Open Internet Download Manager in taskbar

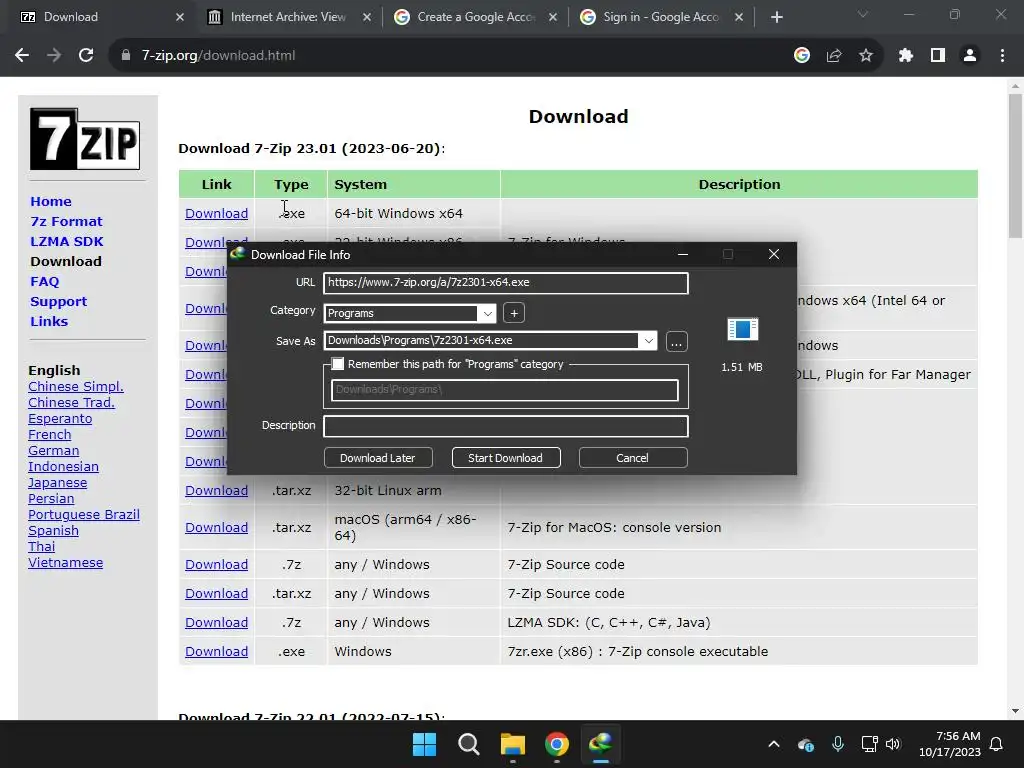[601, 744]
